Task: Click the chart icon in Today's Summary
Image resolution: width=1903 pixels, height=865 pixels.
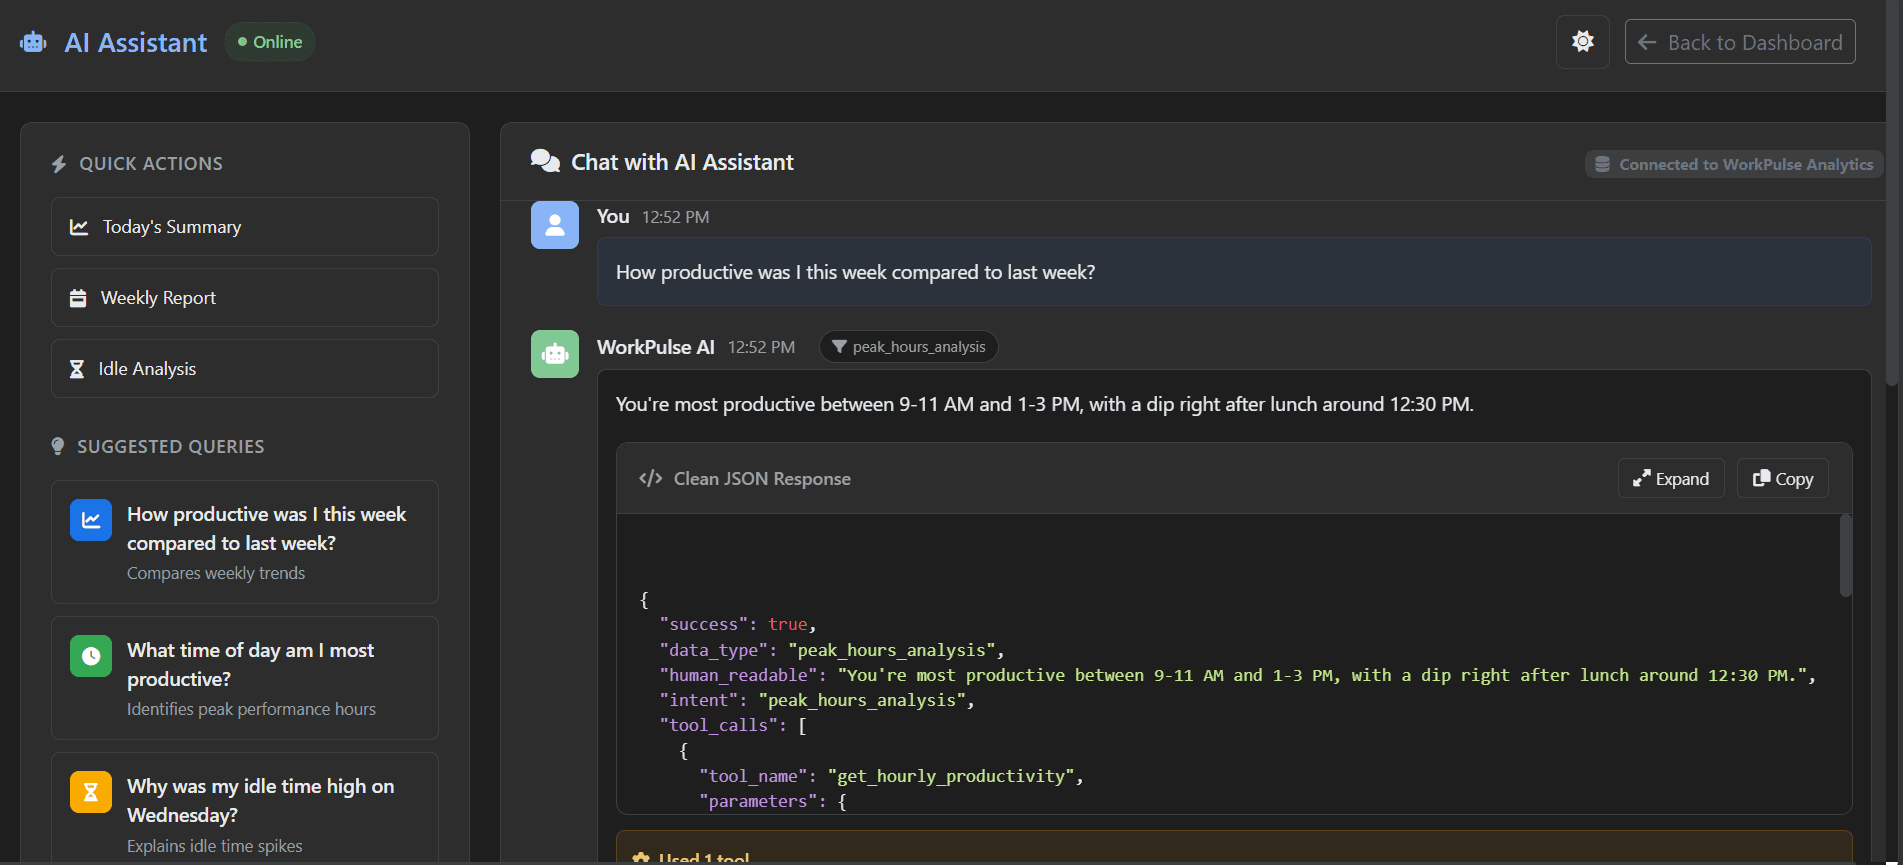Action: tap(79, 227)
